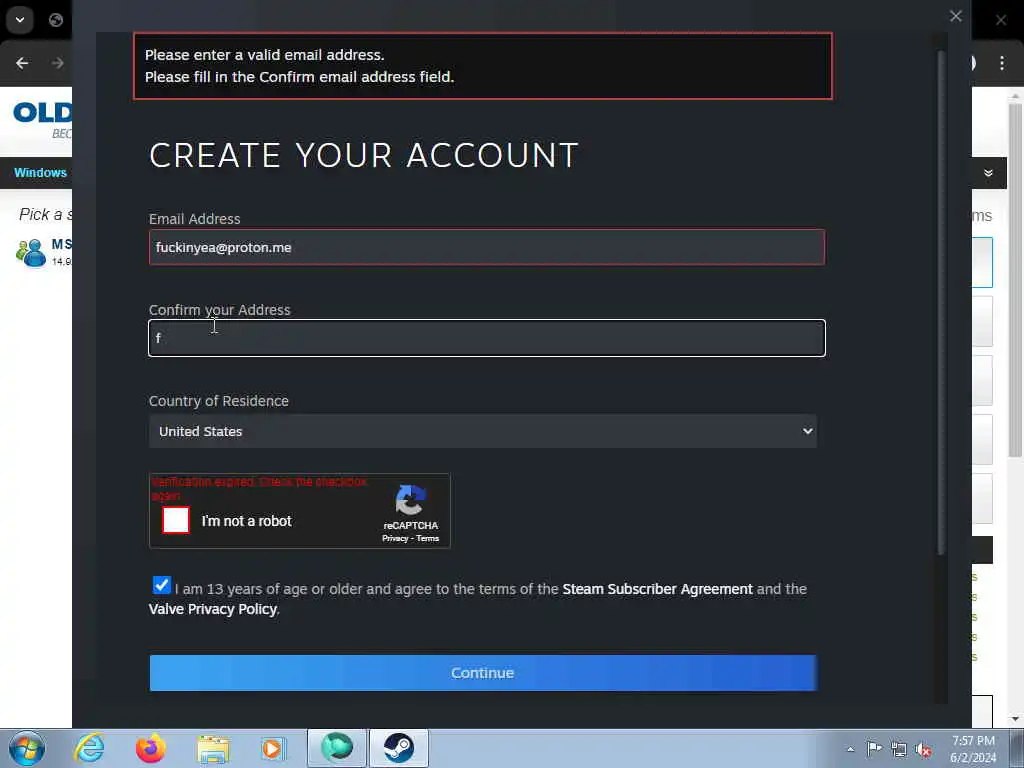Click the reCAPTCHA logo icon
Viewport: 1024px width, 768px height.
[411, 500]
